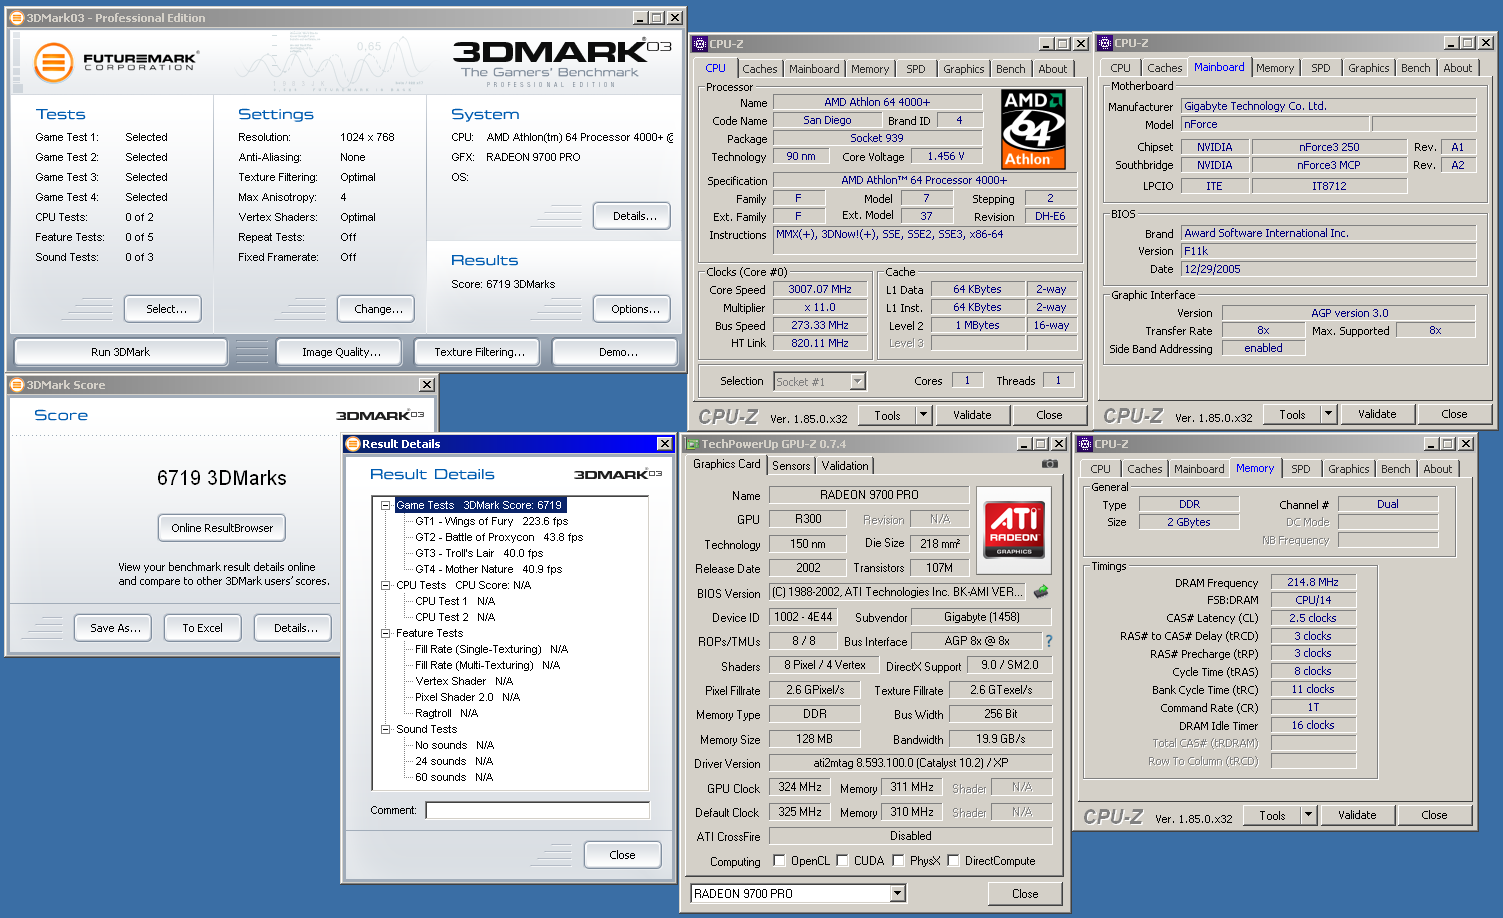Click Validate in CPU-Z Mainboard window
This screenshot has height=918, width=1503.
(x=1377, y=414)
